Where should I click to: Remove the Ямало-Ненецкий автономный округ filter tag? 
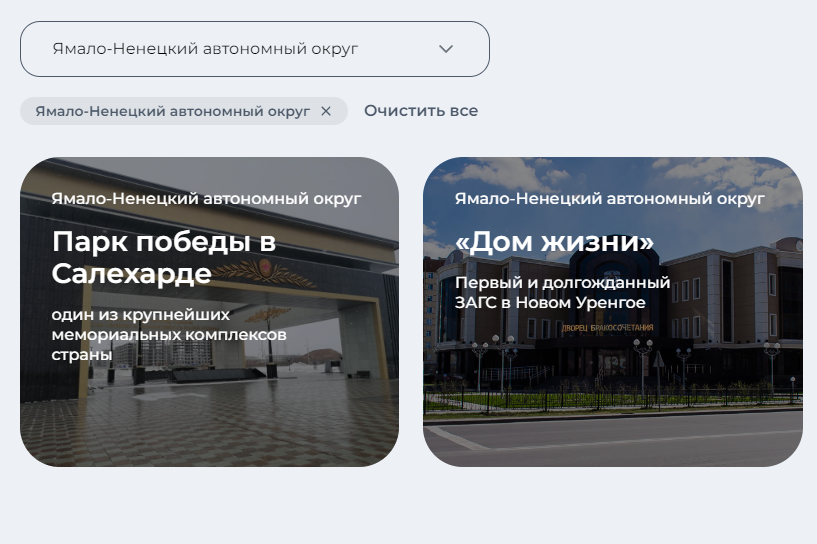pos(326,111)
